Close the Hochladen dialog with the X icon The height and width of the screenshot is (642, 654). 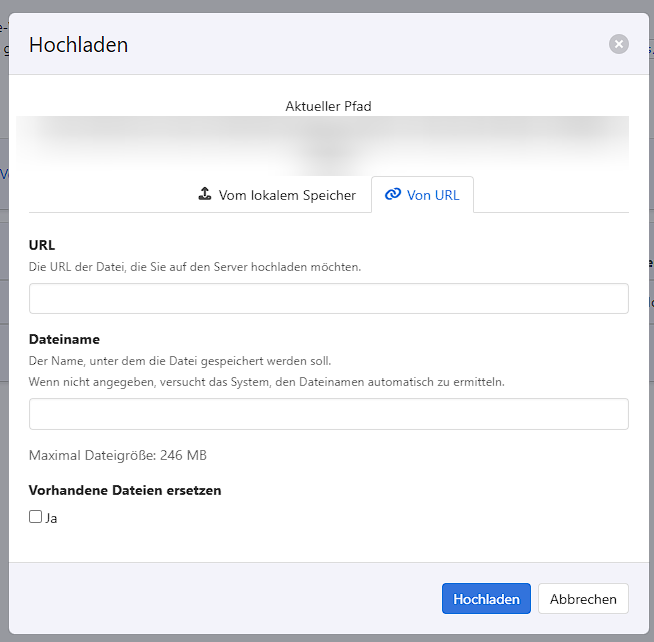point(619,44)
